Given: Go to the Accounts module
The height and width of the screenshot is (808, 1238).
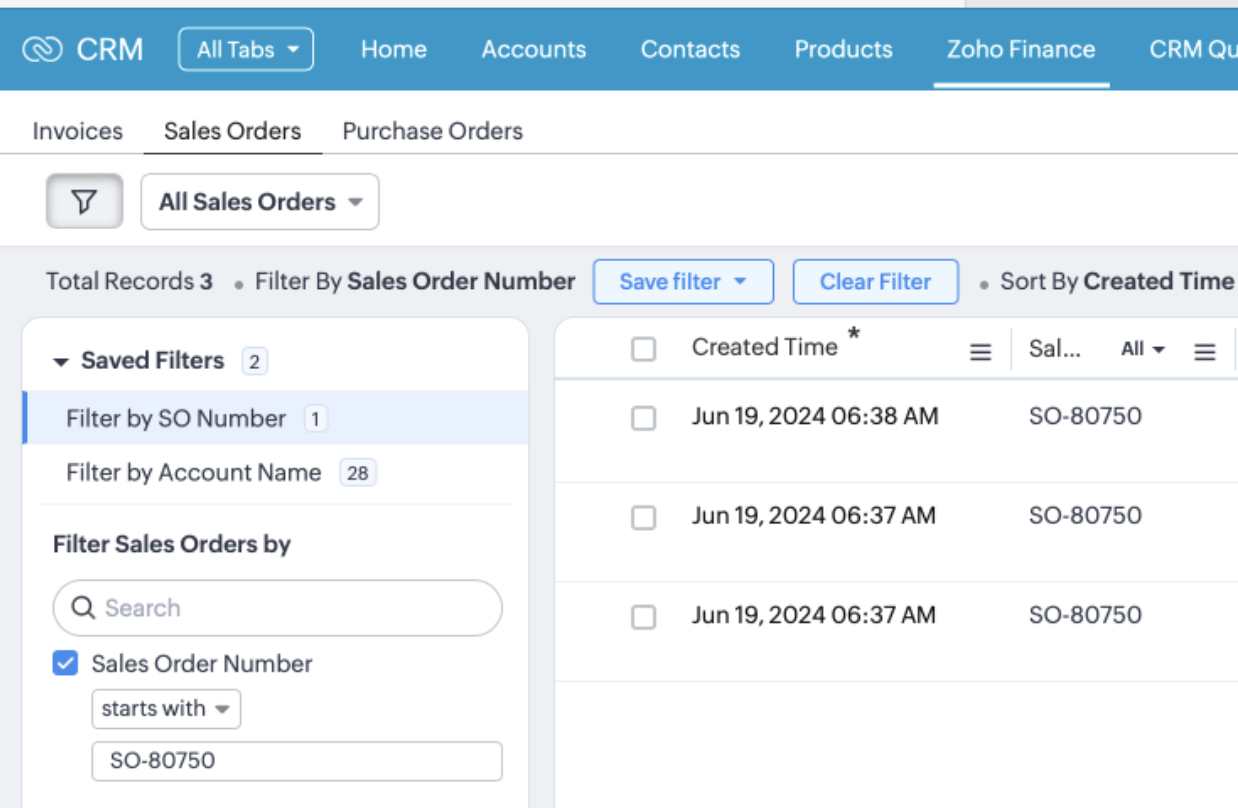Looking at the screenshot, I should click(x=534, y=49).
